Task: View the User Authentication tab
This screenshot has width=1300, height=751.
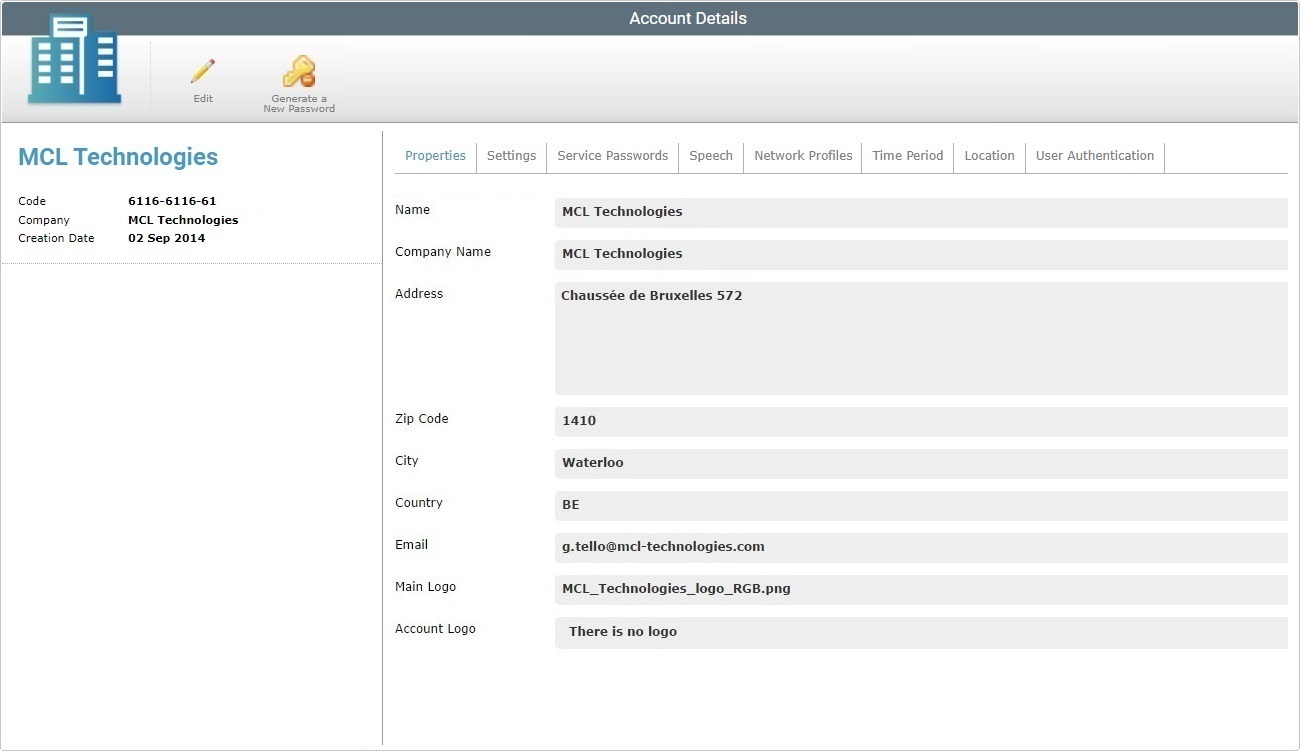Action: click(1094, 156)
